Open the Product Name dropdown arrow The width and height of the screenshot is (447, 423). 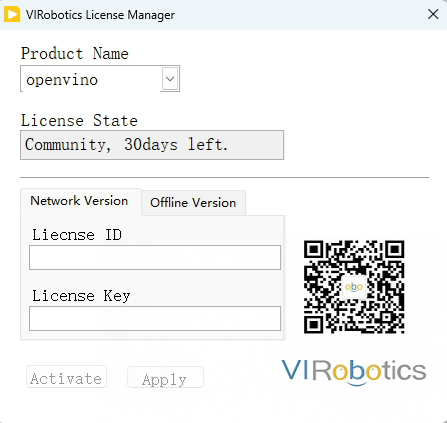[x=170, y=79]
